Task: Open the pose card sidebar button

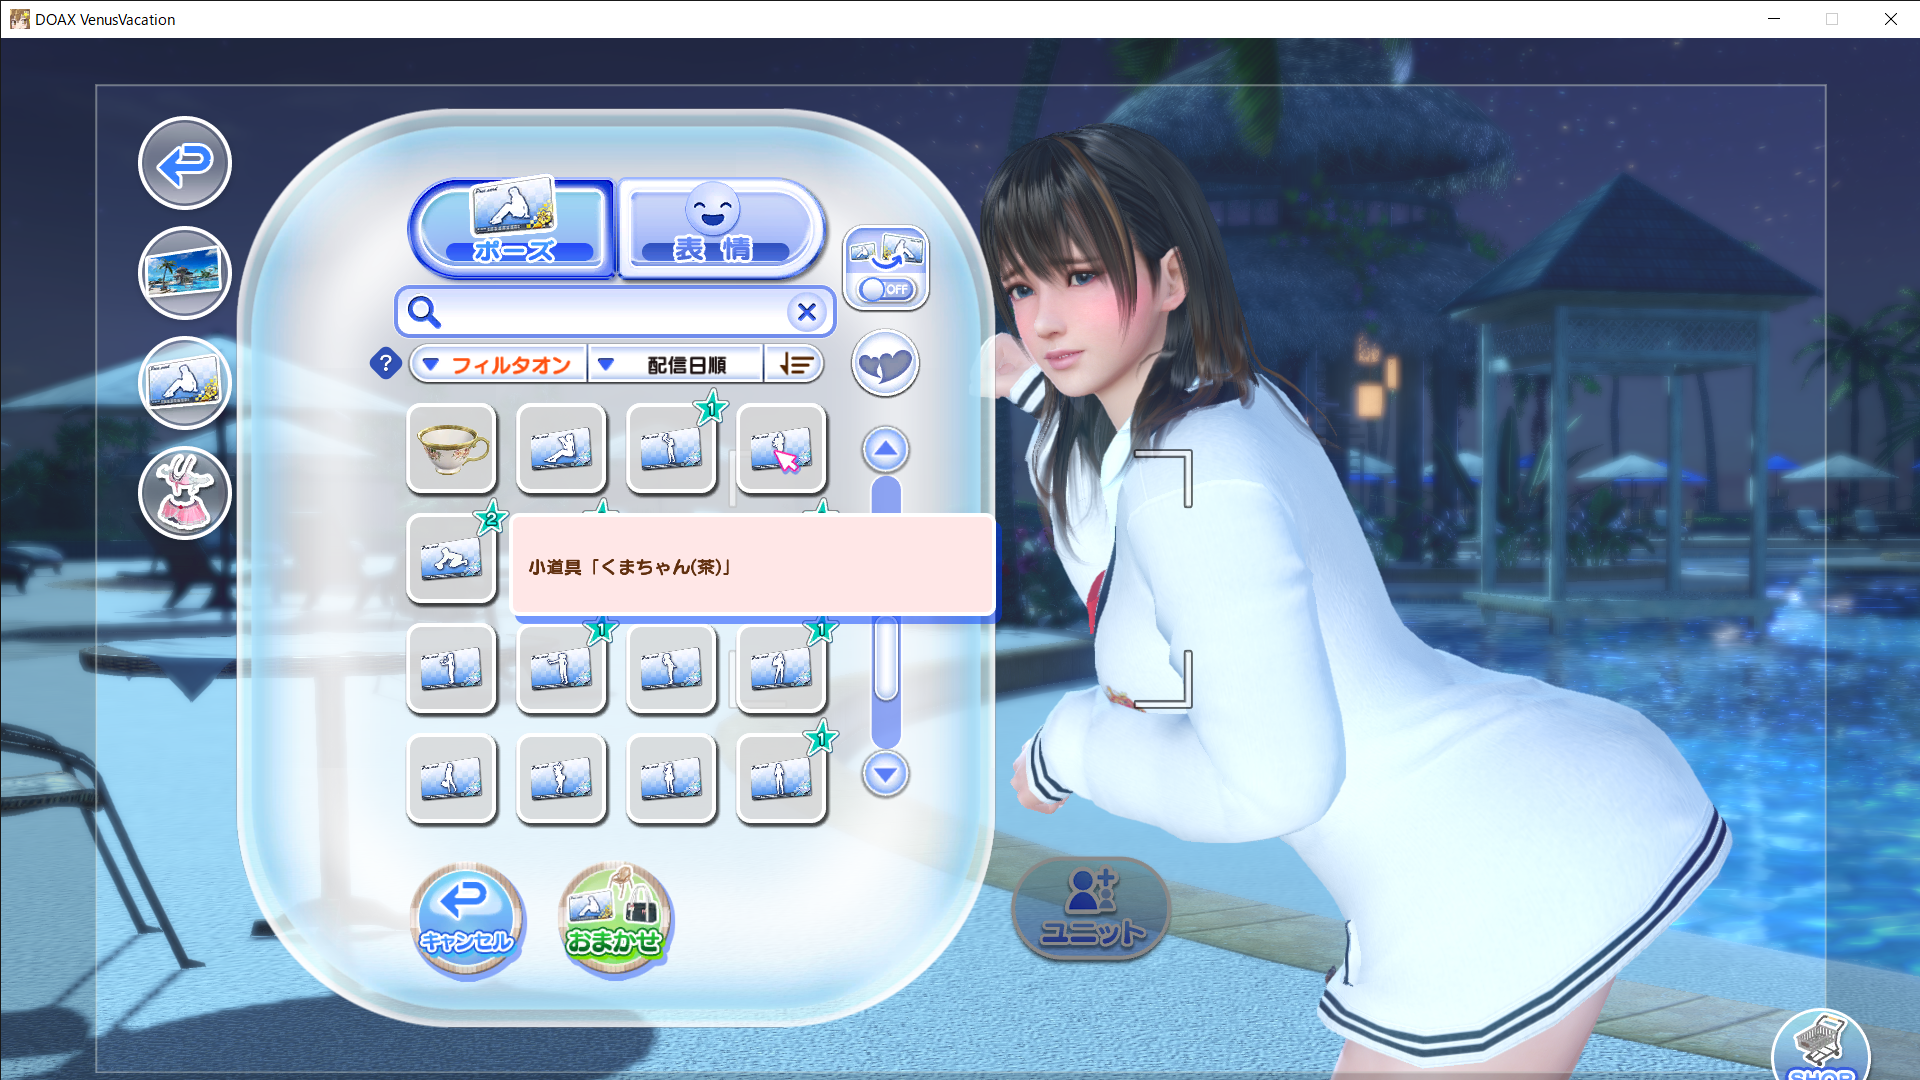Action: 185,383
